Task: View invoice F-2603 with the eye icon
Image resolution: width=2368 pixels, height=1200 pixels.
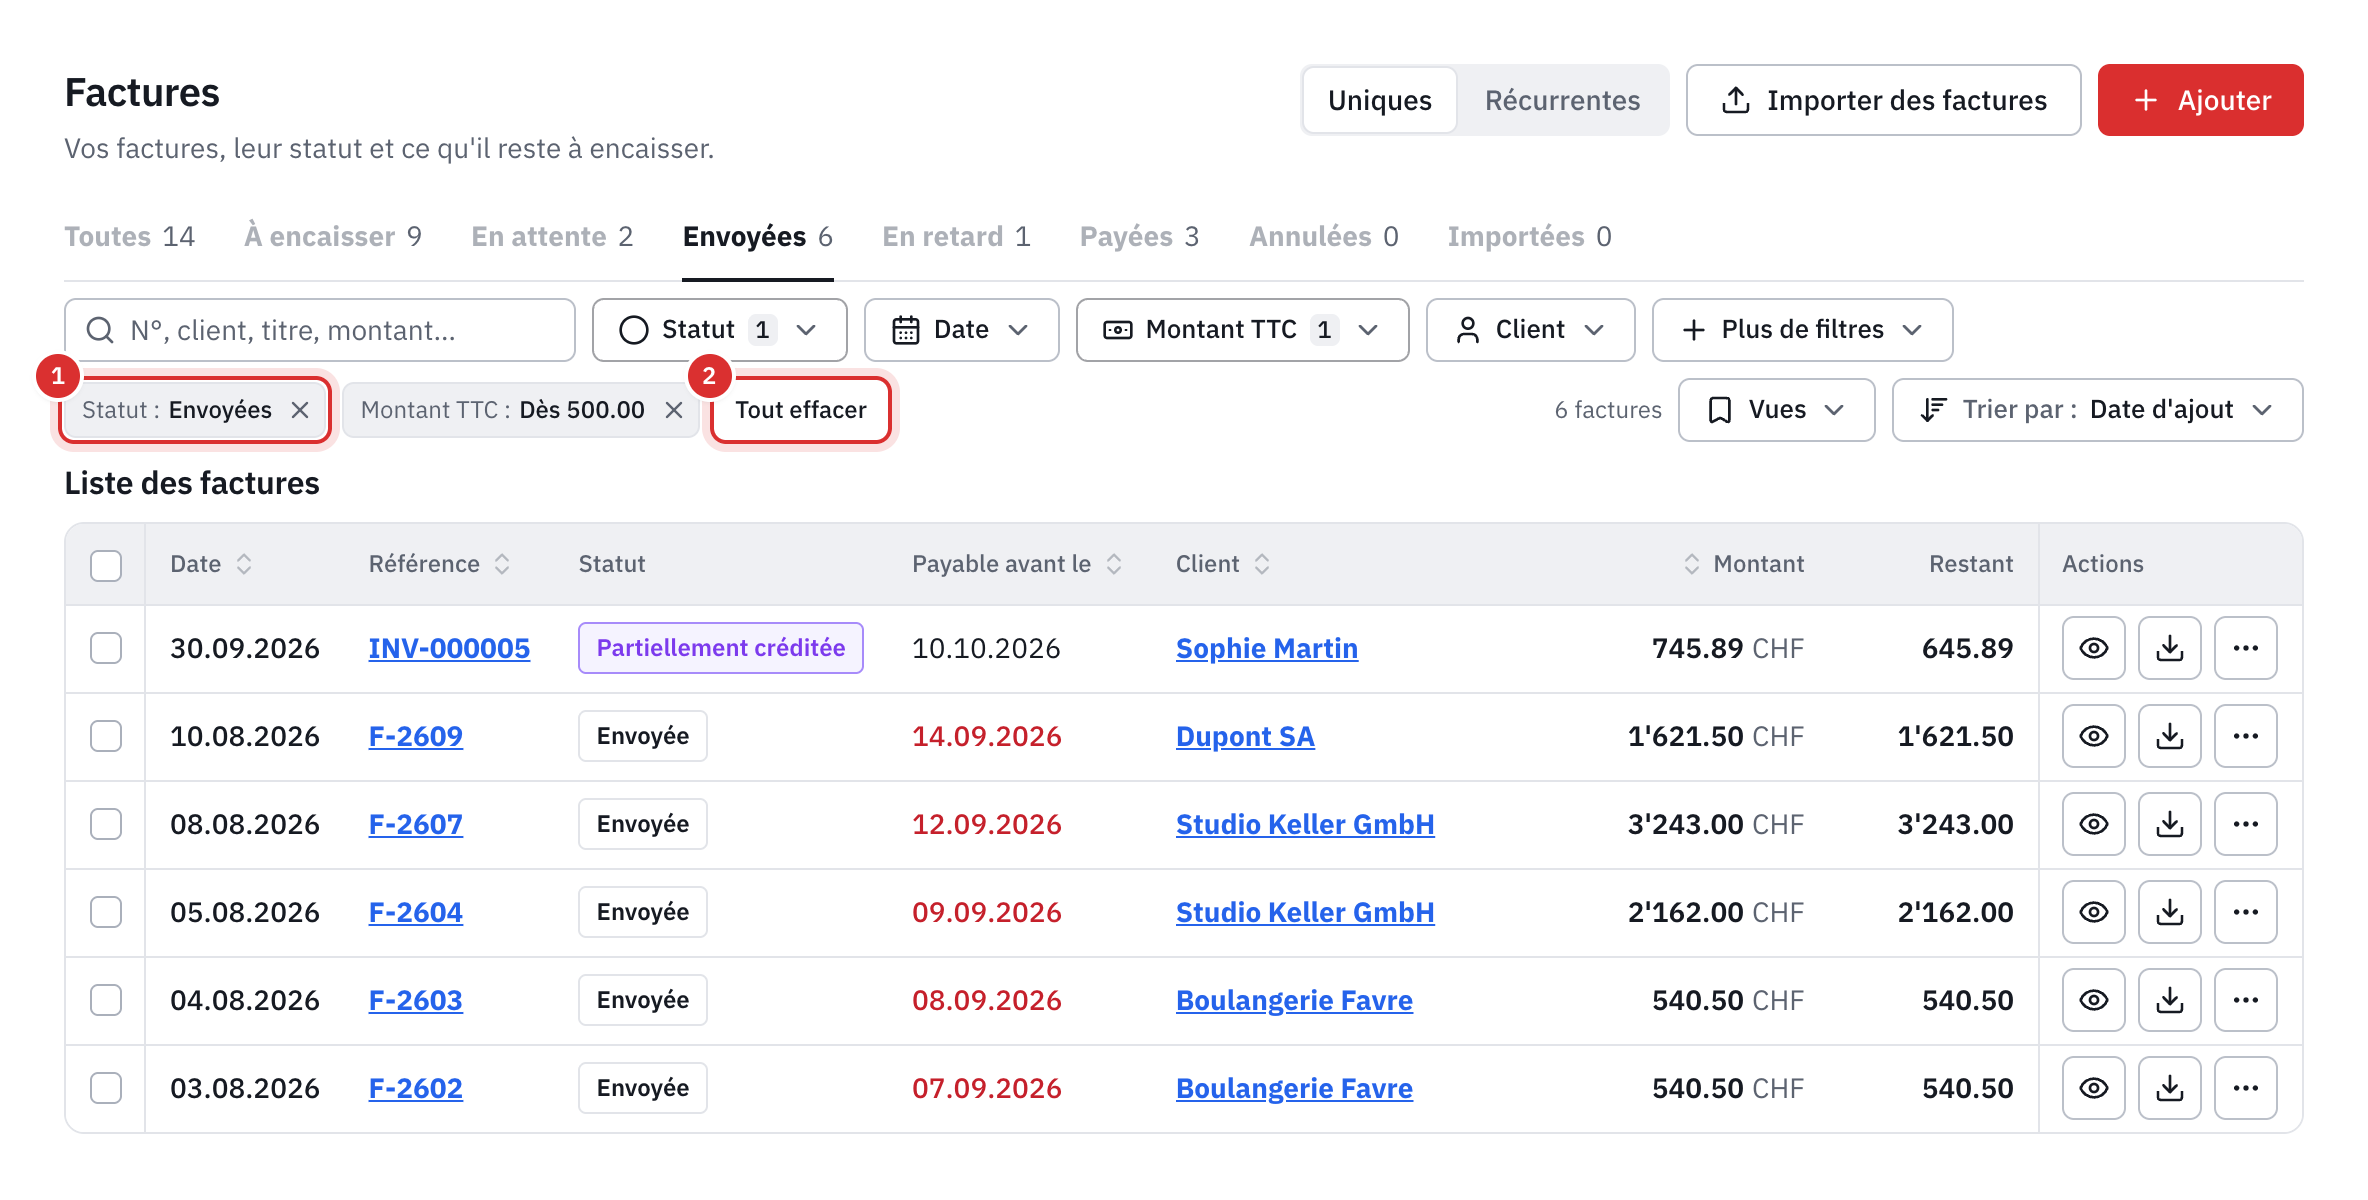Action: coord(2093,1000)
